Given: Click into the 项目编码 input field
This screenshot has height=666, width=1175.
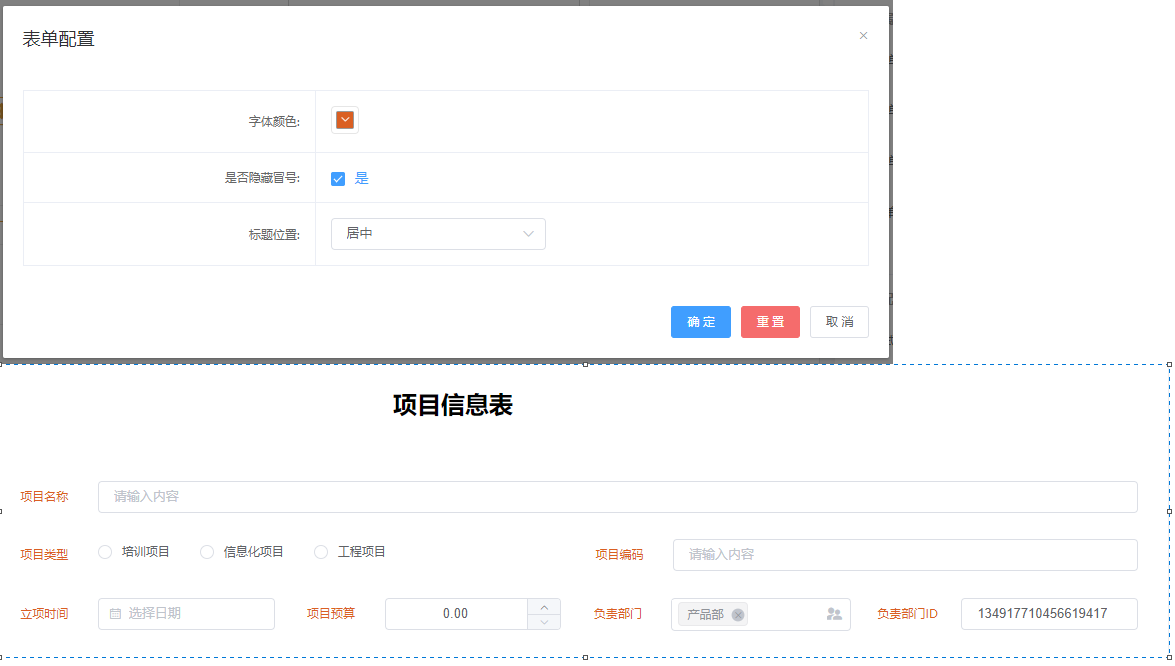Looking at the screenshot, I should click(x=904, y=555).
